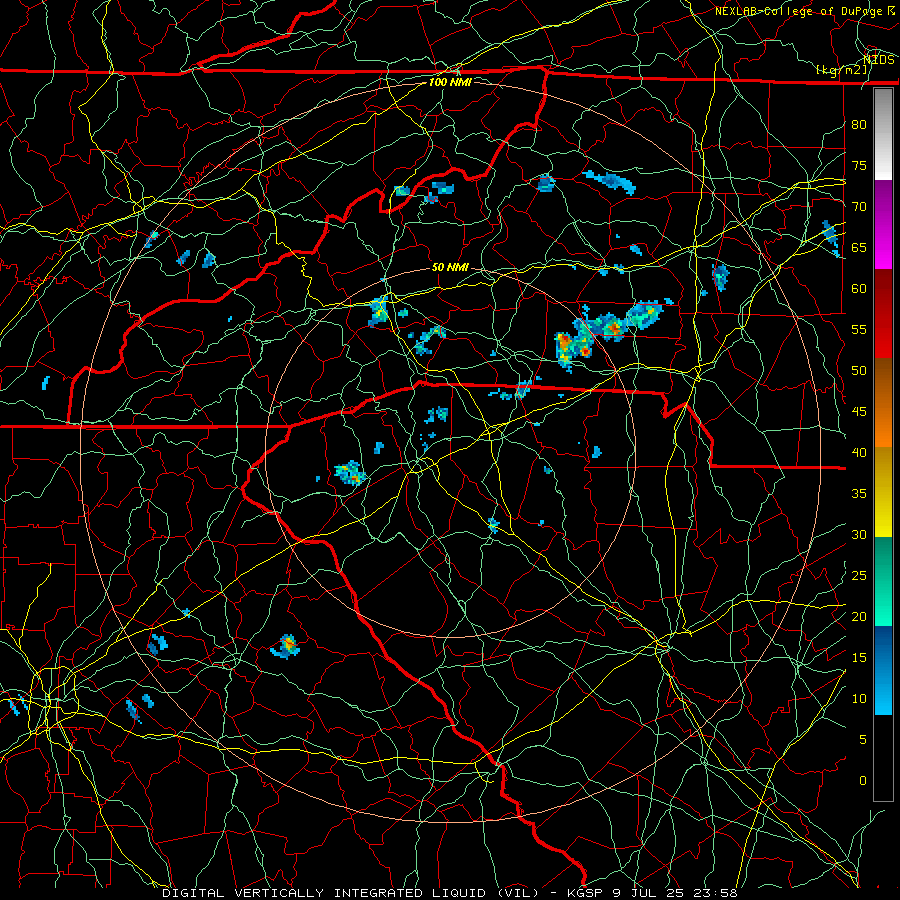This screenshot has width=900, height=900.
Task: Select the 80 value on the VIL scale
Action: pyautogui.click(x=859, y=125)
